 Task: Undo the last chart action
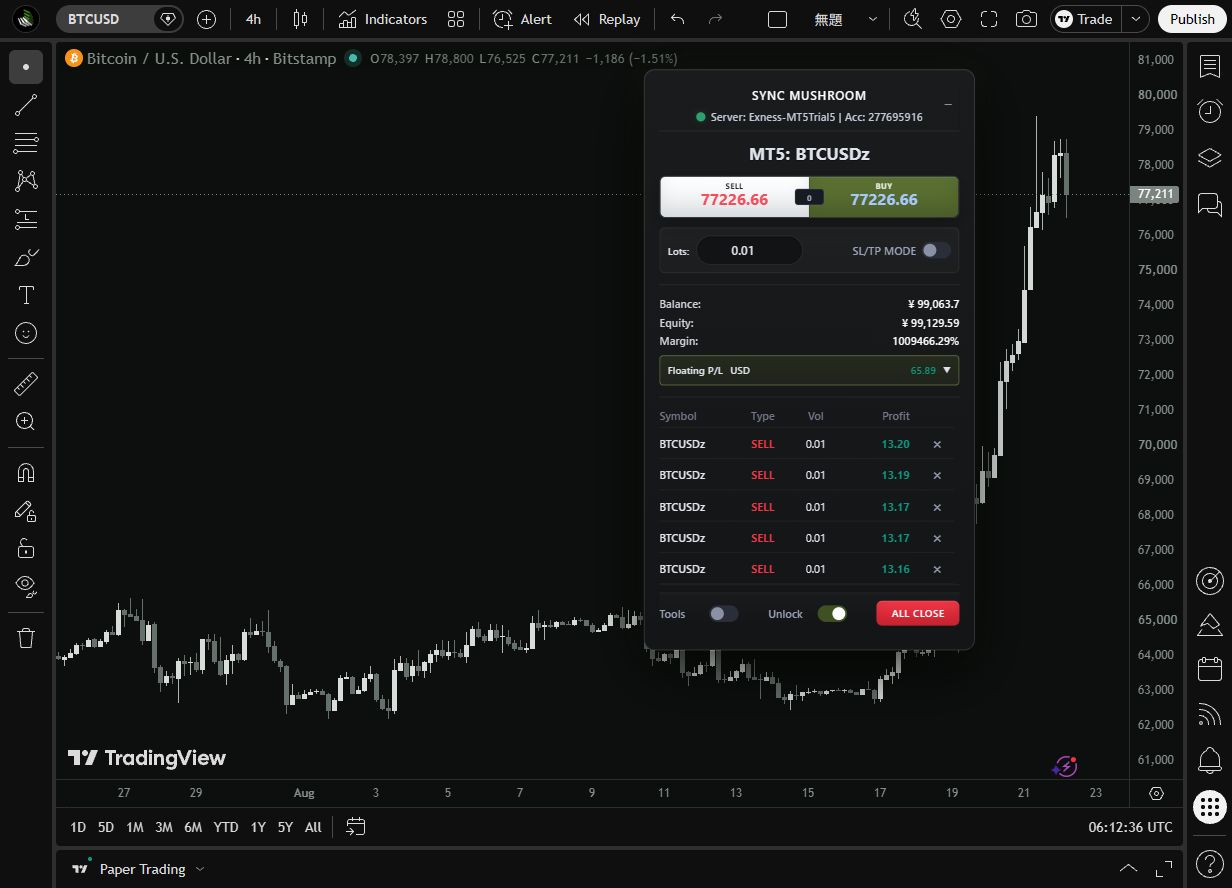pos(678,19)
